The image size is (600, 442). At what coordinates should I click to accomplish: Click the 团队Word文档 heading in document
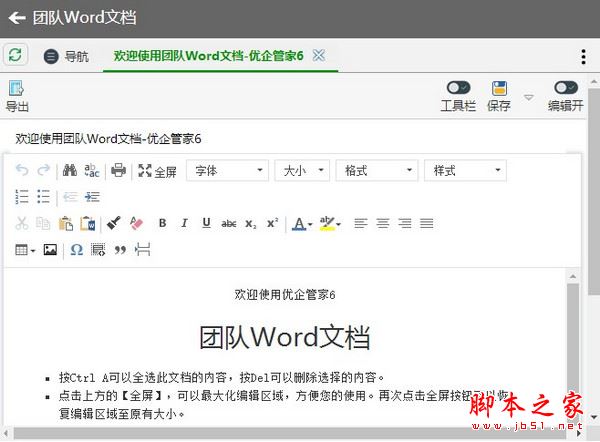(x=284, y=337)
